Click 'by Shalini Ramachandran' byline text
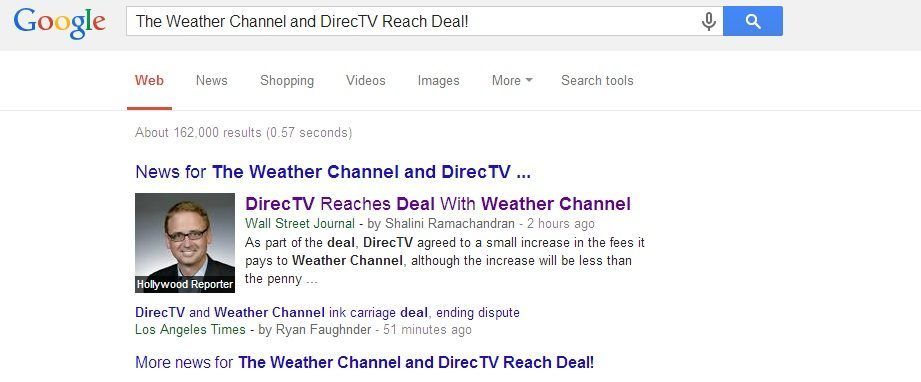The width and height of the screenshot is (921, 382). click(x=441, y=223)
